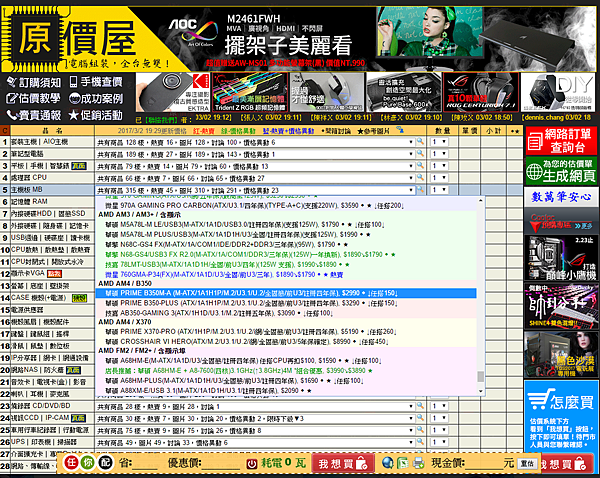Image resolution: width=600 pixels, height=478 pixels.
Task: Open ROG Centurion 7.1 banner thumbnail
Action: [x=481, y=92]
